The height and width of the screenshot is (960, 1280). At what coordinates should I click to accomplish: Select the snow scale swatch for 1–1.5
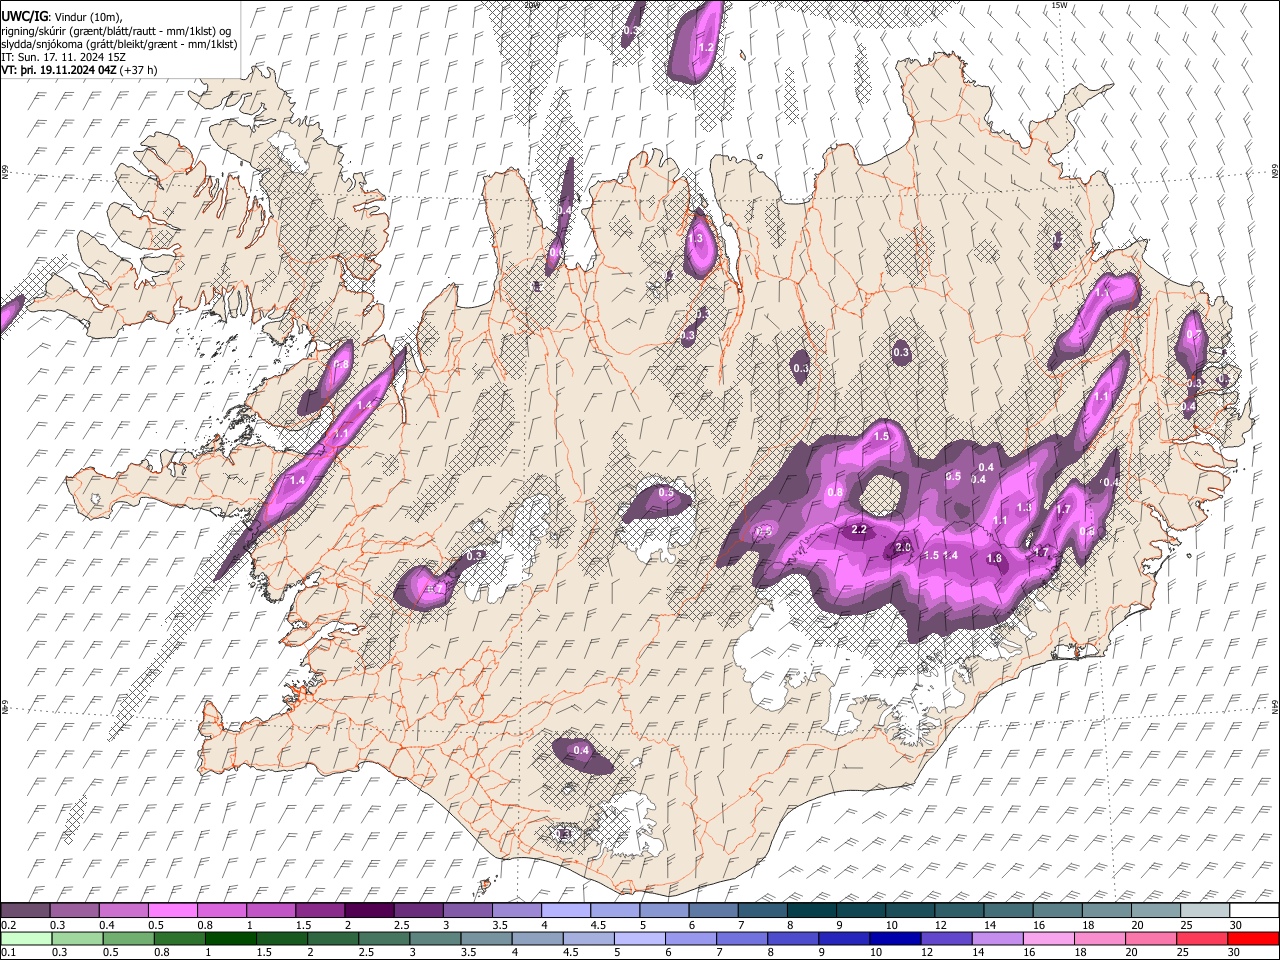tap(270, 910)
